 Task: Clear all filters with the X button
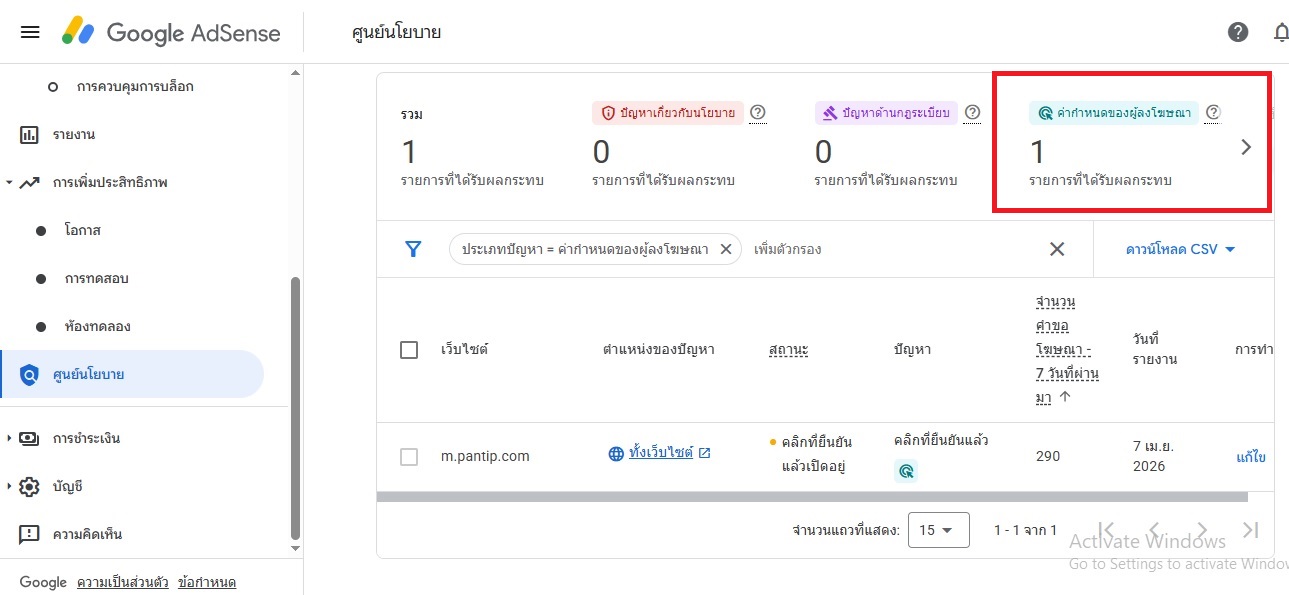[1057, 249]
